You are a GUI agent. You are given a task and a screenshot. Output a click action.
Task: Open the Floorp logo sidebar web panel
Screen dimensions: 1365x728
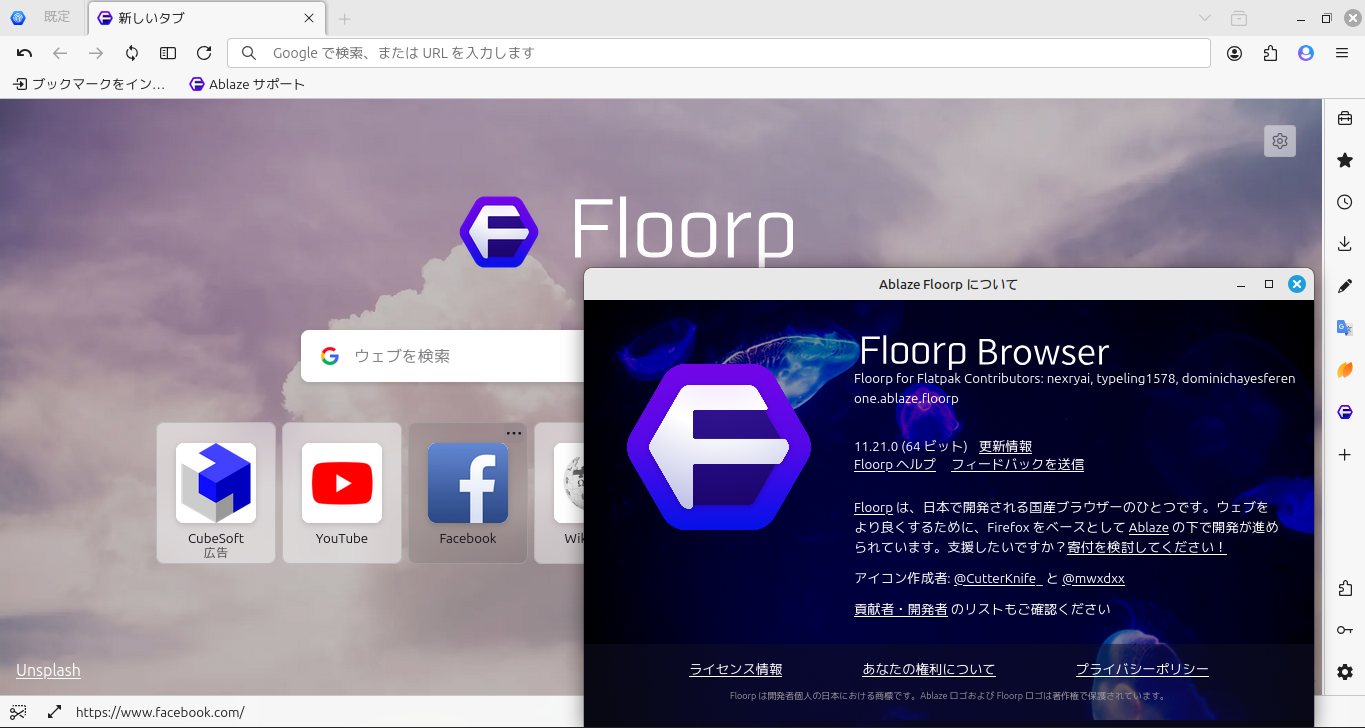pyautogui.click(x=1345, y=412)
